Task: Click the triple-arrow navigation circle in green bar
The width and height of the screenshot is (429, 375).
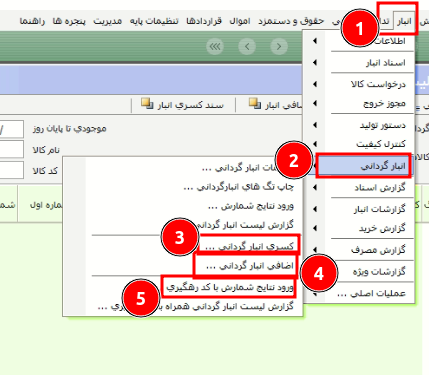Action: click(x=215, y=47)
